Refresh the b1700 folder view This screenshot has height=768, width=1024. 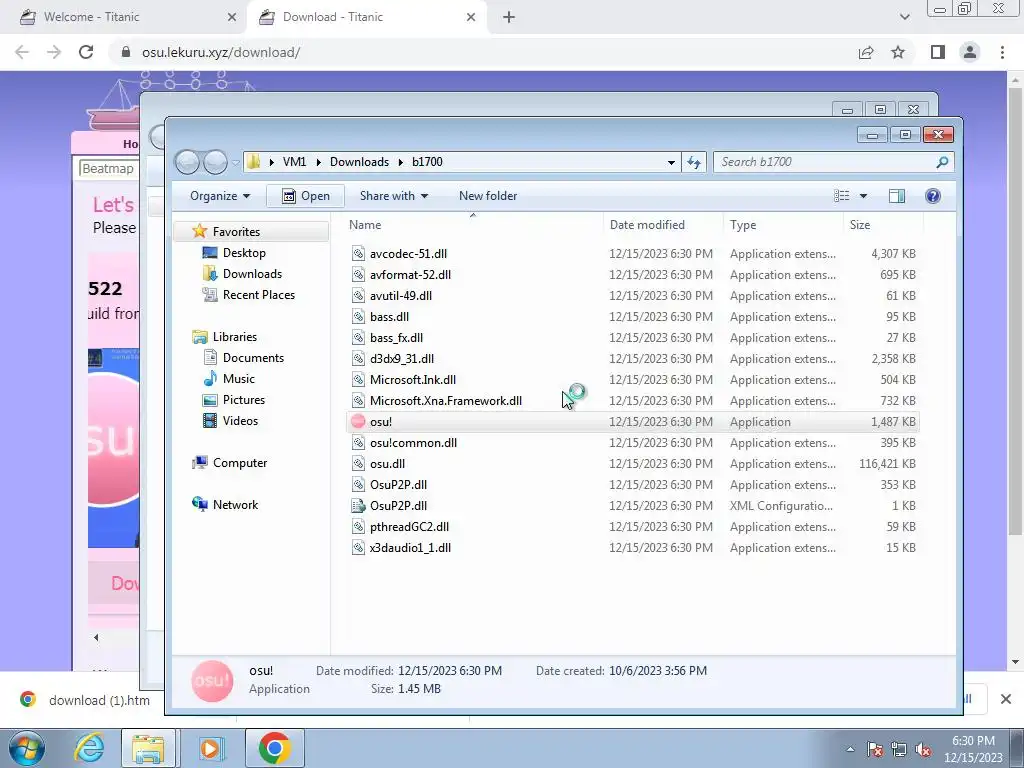[x=694, y=162]
